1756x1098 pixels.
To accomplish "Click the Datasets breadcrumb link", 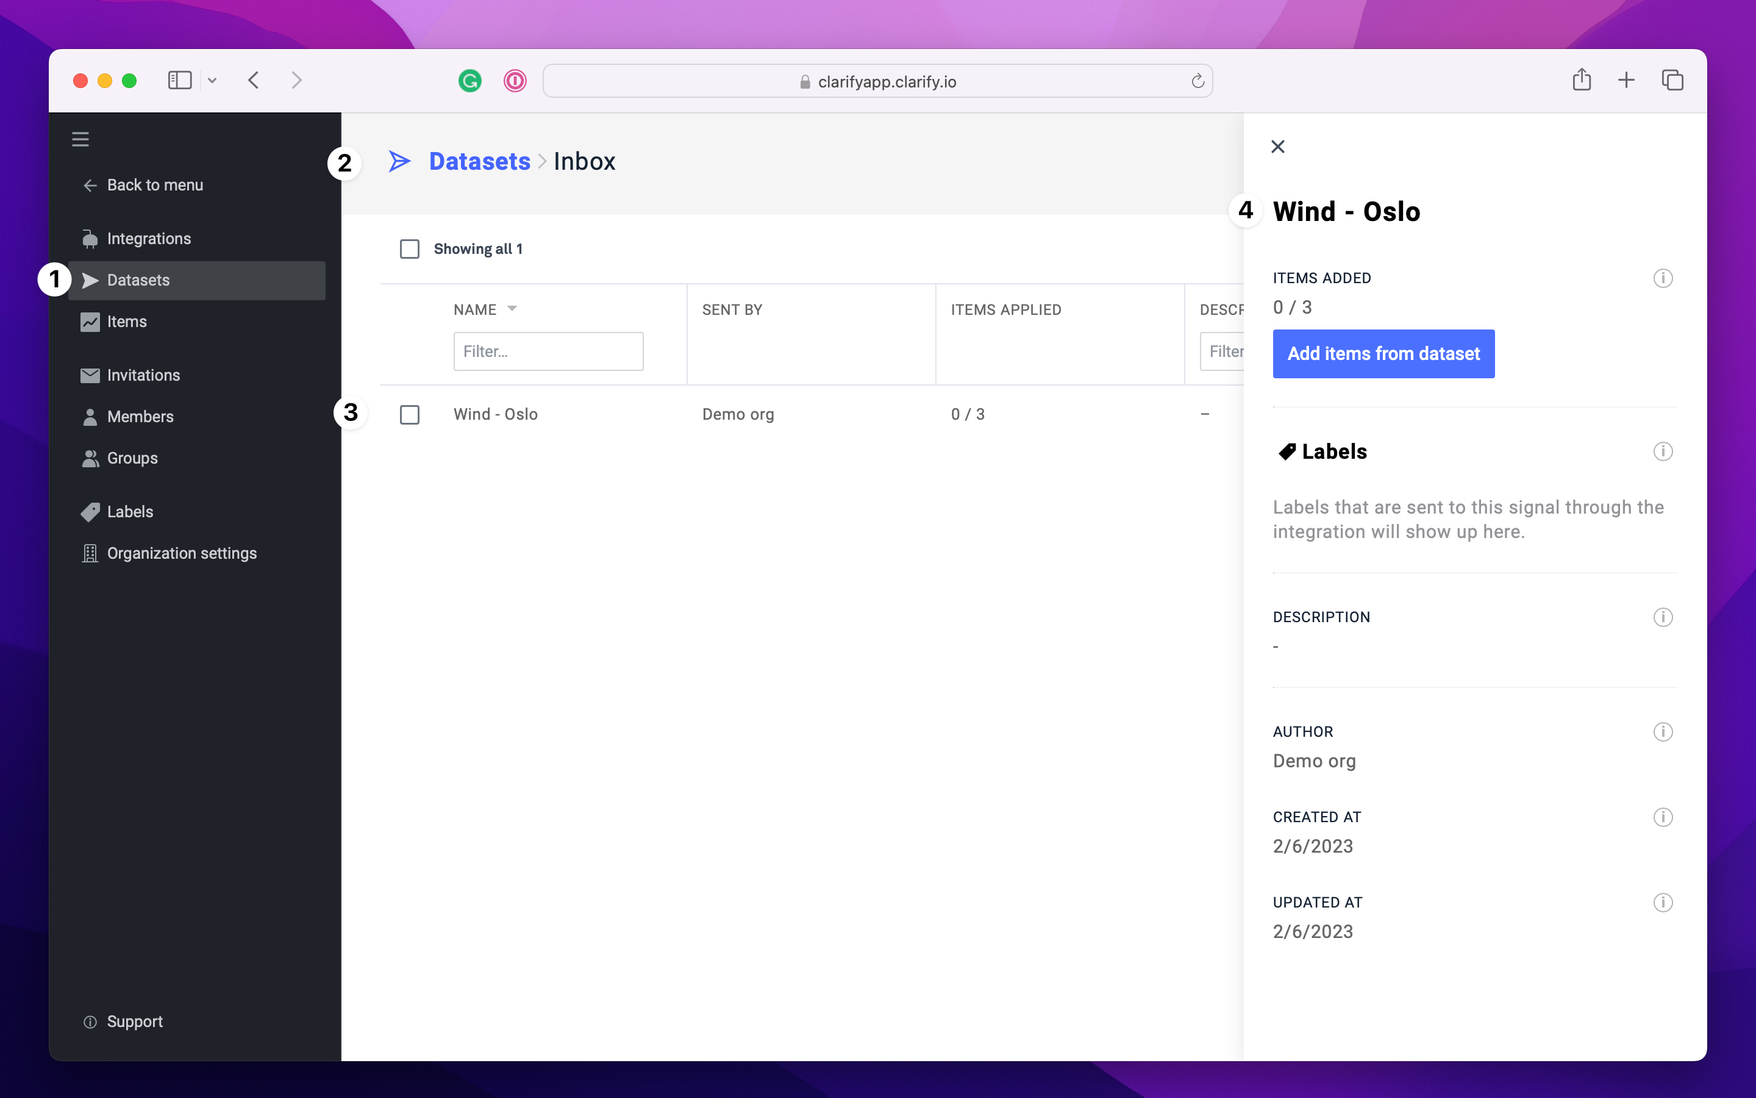I will (479, 161).
